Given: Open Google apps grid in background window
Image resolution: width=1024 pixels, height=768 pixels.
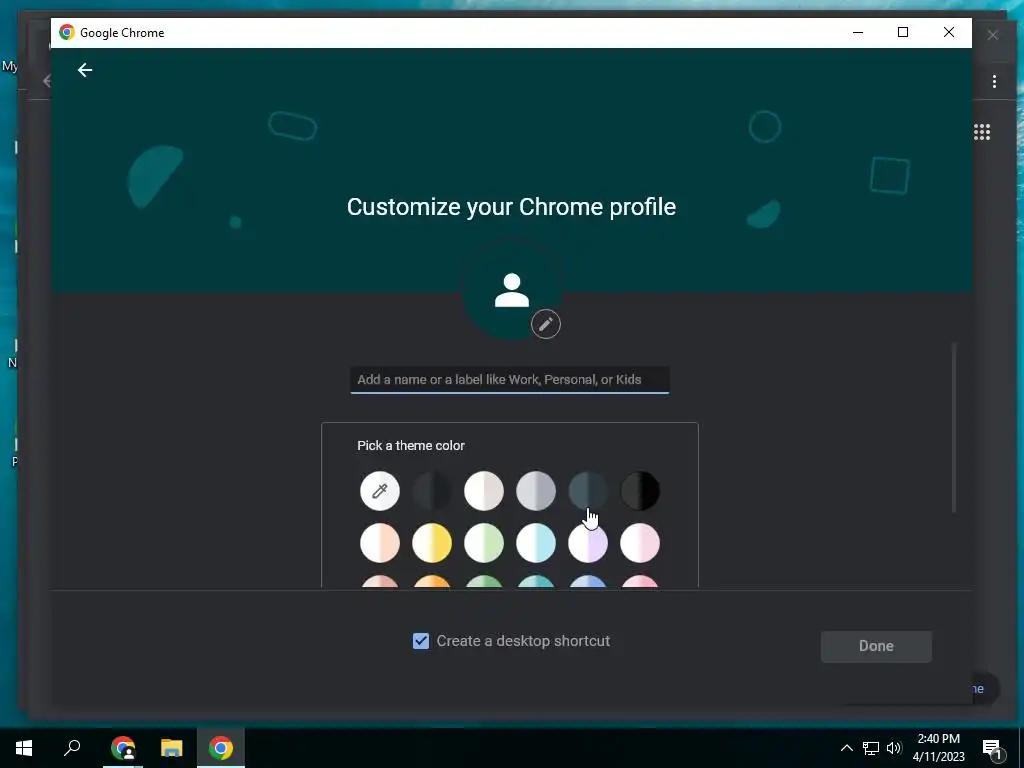Looking at the screenshot, I should click(982, 132).
